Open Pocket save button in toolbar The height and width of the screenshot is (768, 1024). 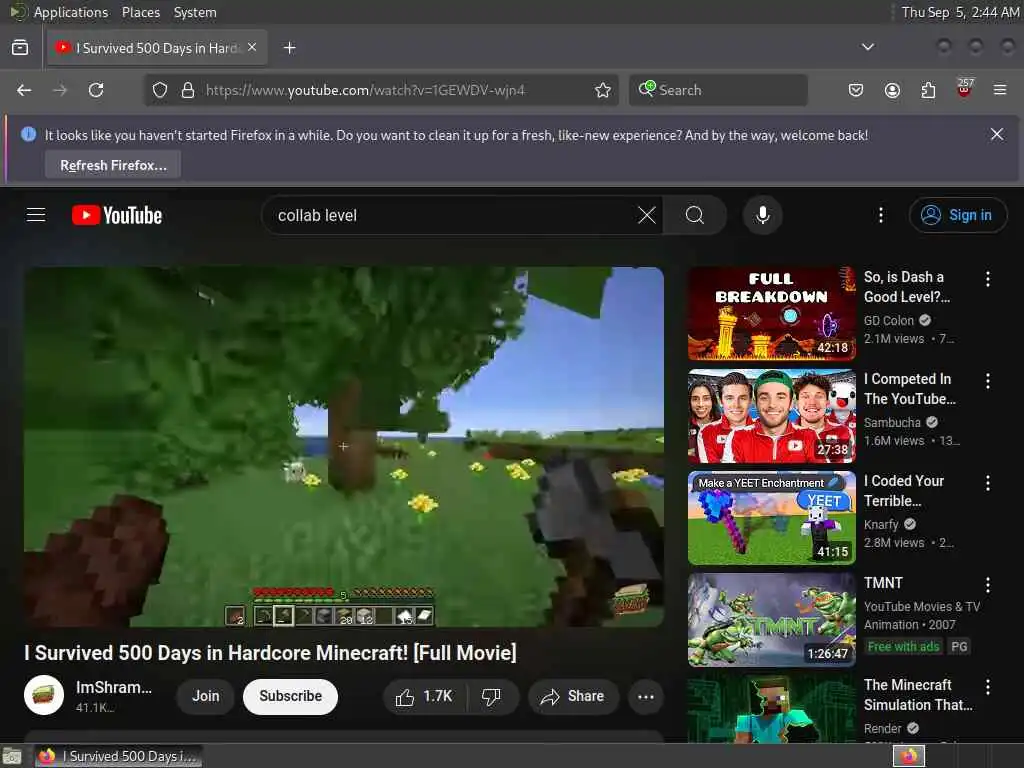[856, 90]
